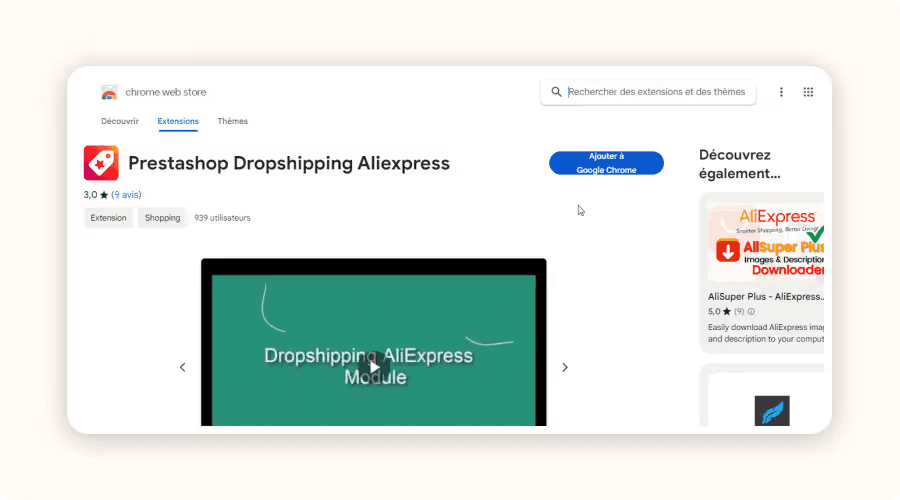
Task: Open AliSuper Plus - AliExpress title link
Action: click(766, 297)
